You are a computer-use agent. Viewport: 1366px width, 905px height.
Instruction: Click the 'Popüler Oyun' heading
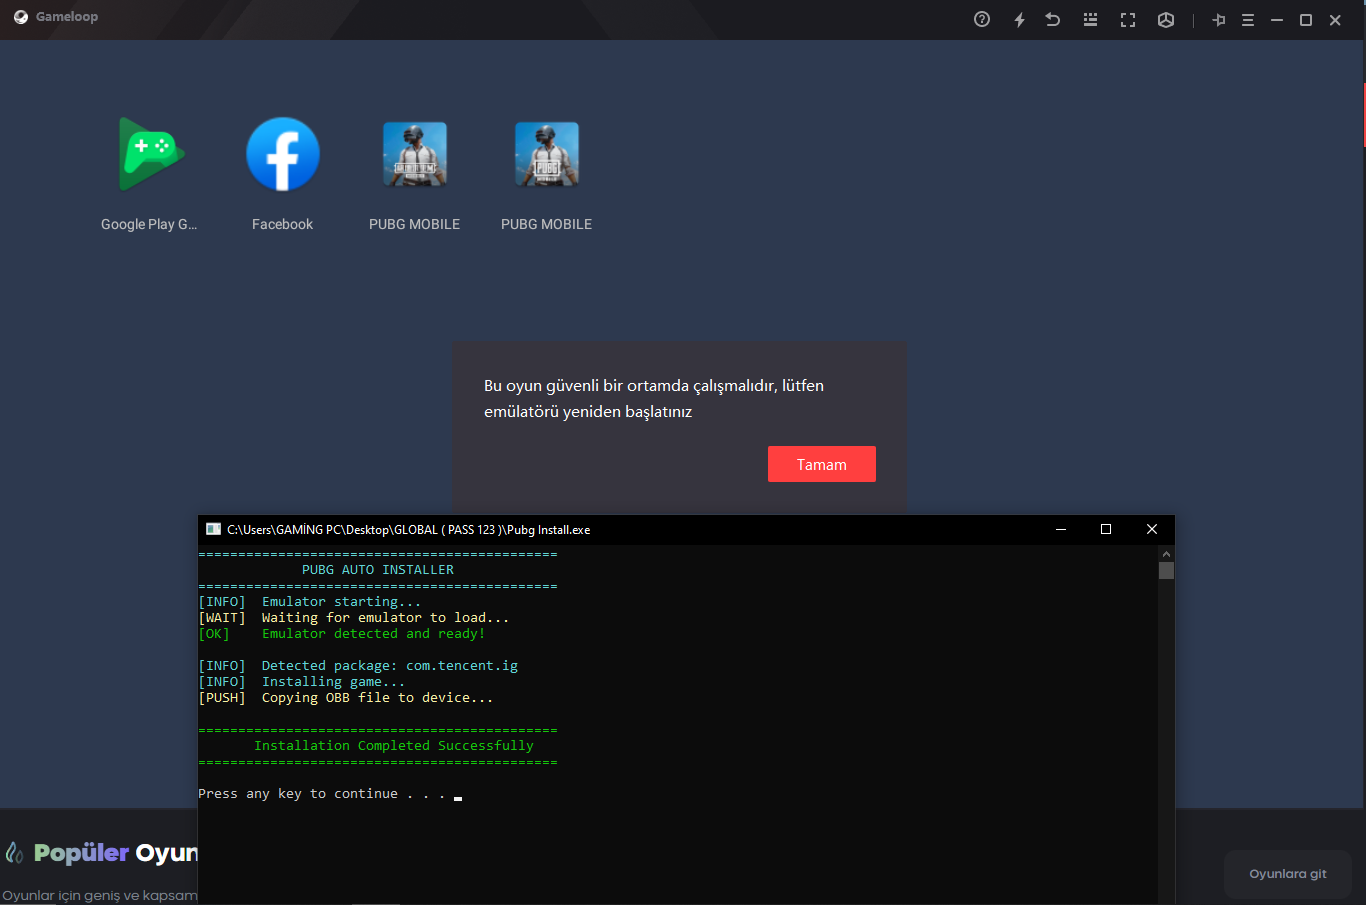[x=116, y=853]
